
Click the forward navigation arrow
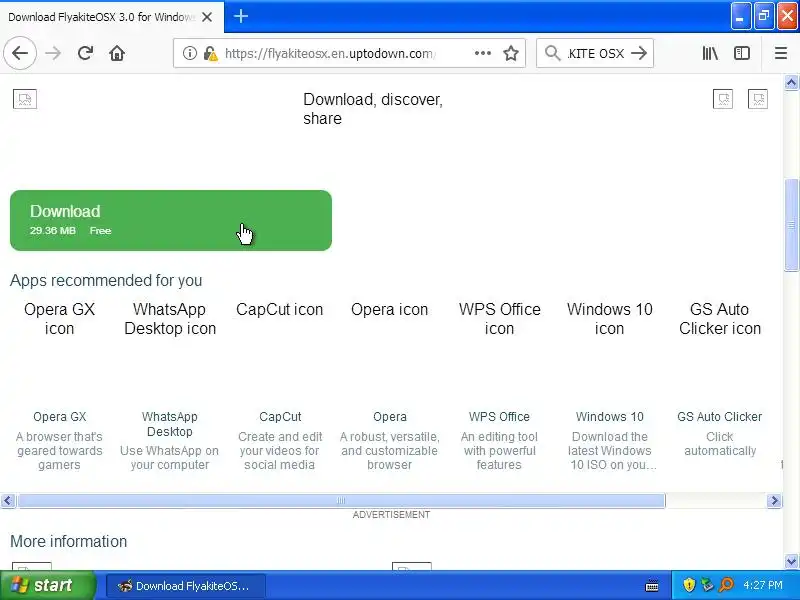pyautogui.click(x=53, y=53)
